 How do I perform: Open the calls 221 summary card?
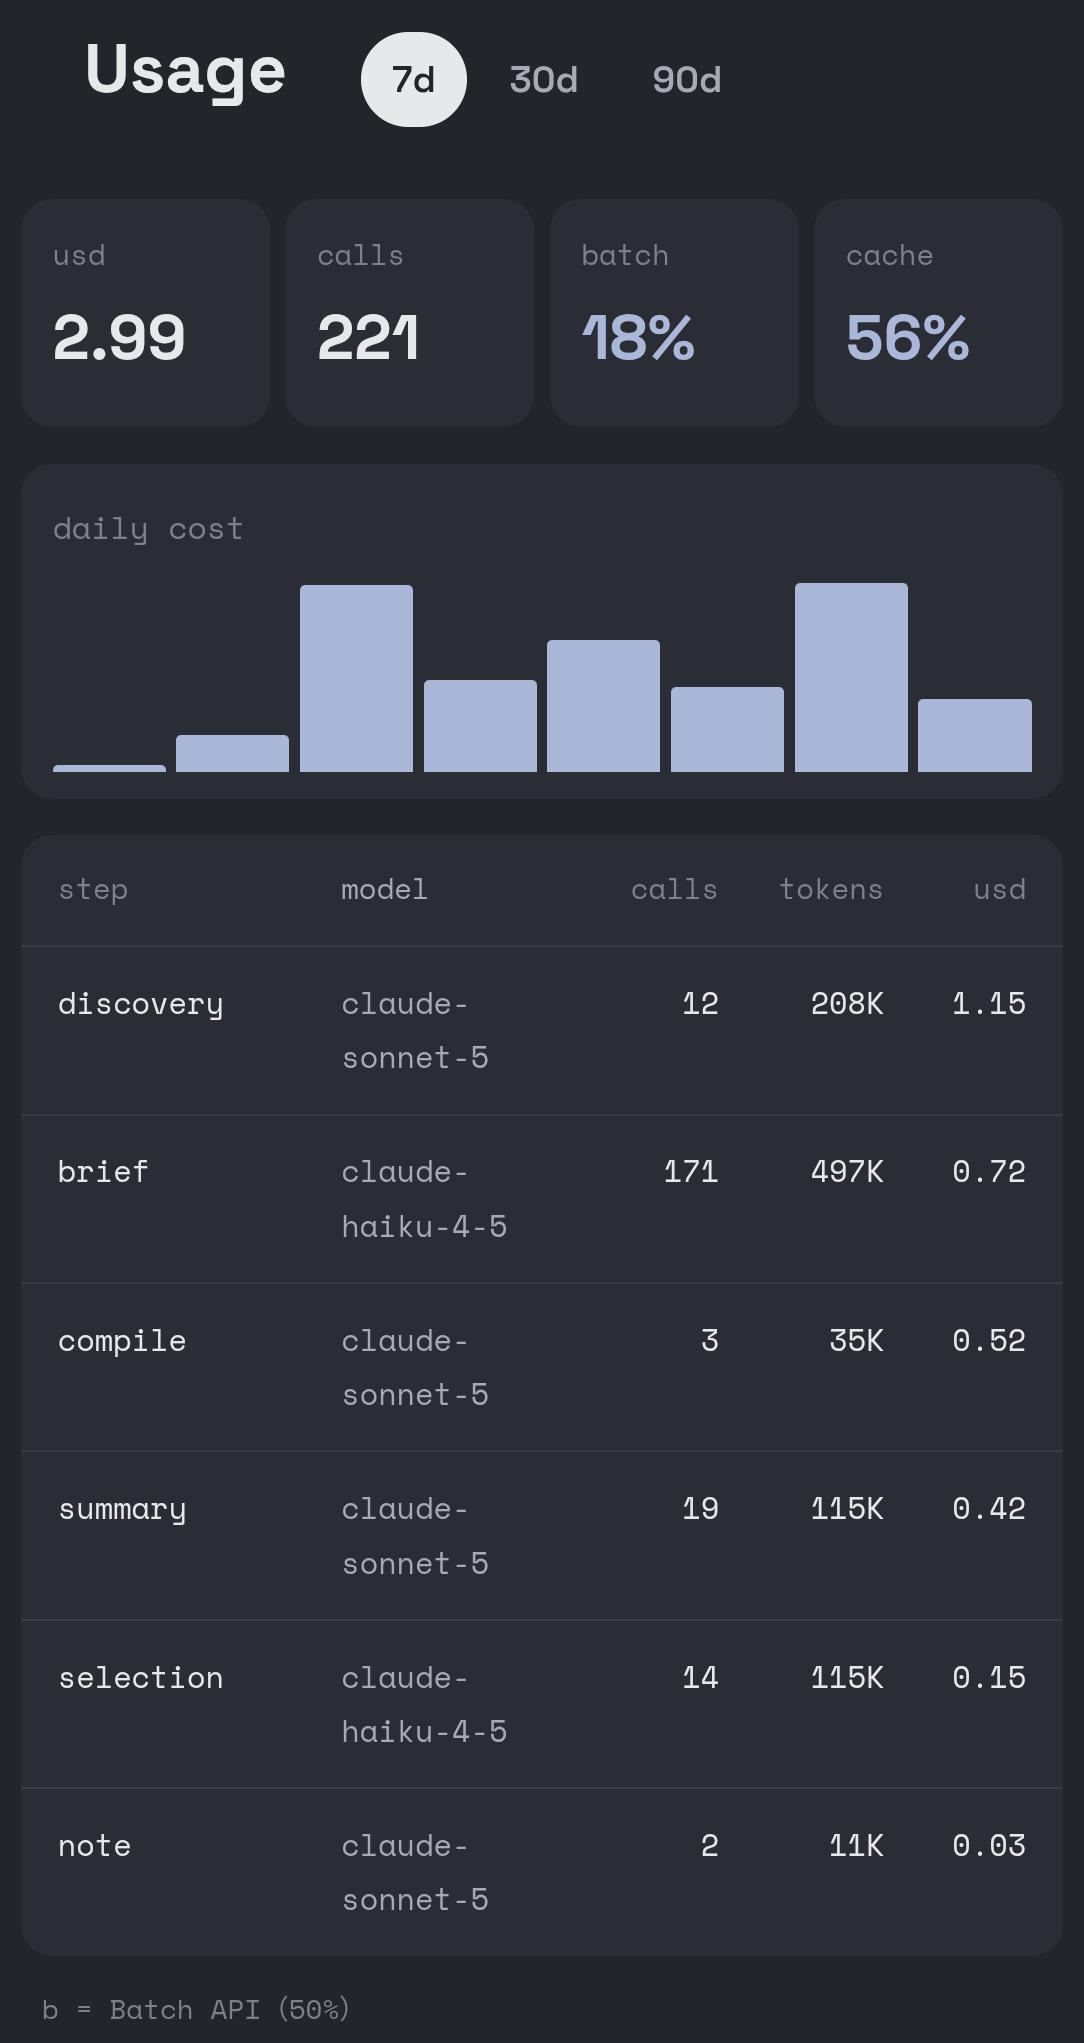click(x=409, y=313)
